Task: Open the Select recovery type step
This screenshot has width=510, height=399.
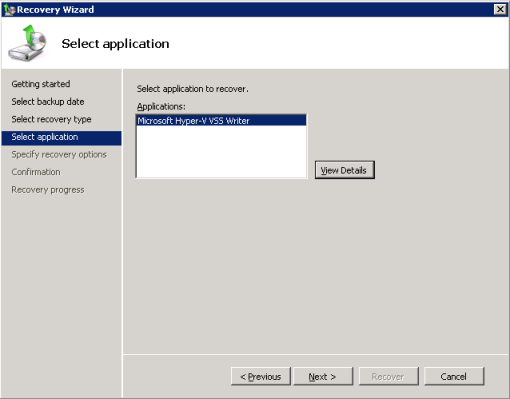Action: pos(51,119)
